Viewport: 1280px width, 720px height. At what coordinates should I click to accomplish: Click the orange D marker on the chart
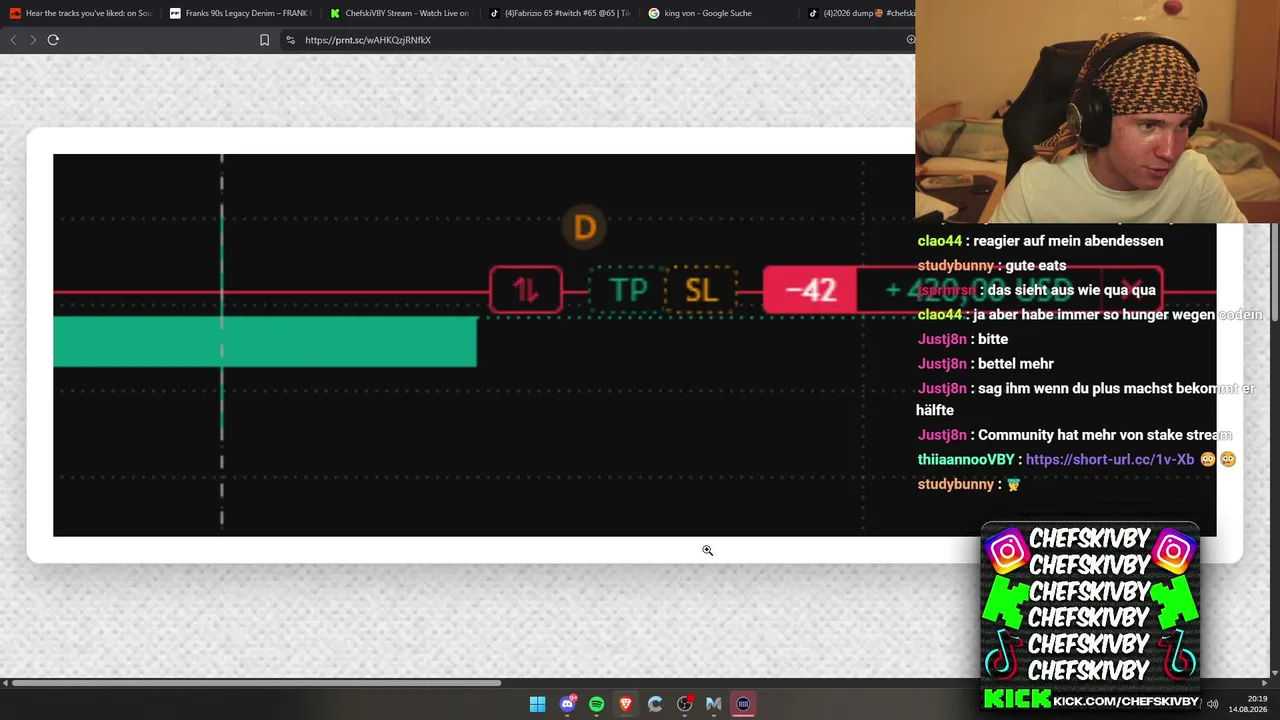point(585,227)
